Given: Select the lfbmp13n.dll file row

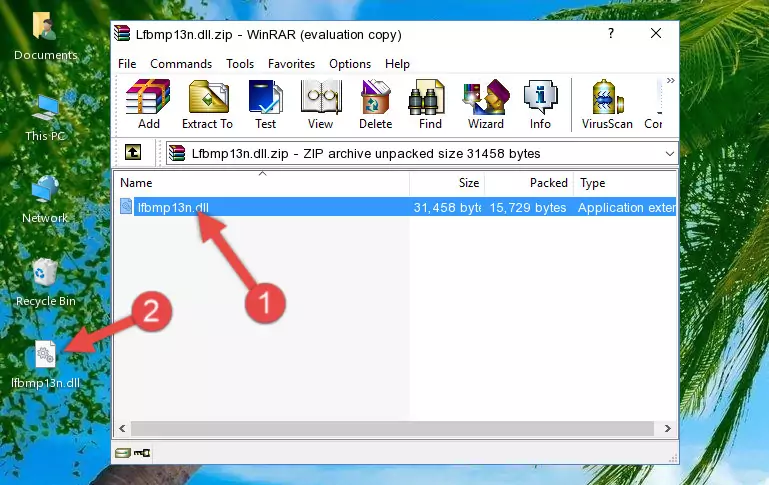Looking at the screenshot, I should click(397, 207).
